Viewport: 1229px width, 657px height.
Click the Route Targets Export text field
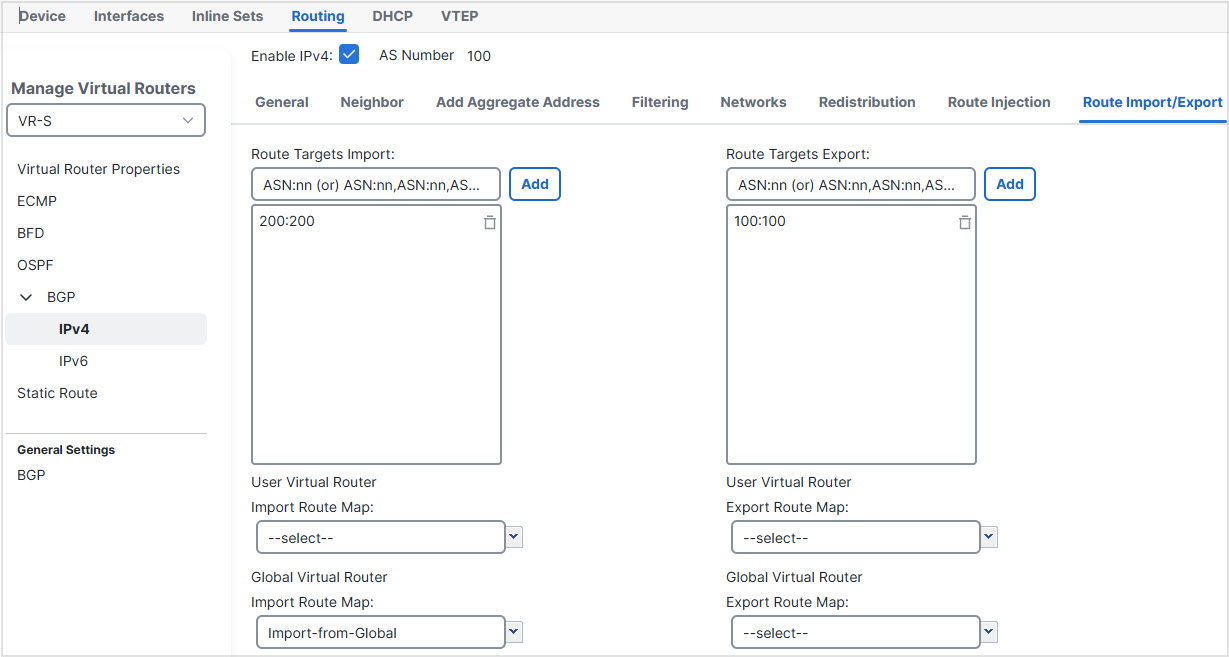(x=851, y=185)
